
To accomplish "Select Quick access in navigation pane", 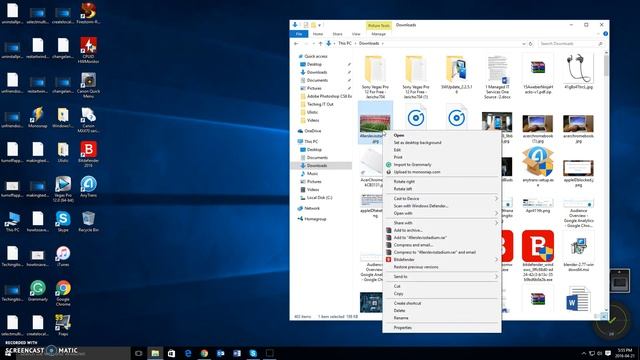I will click(316, 56).
